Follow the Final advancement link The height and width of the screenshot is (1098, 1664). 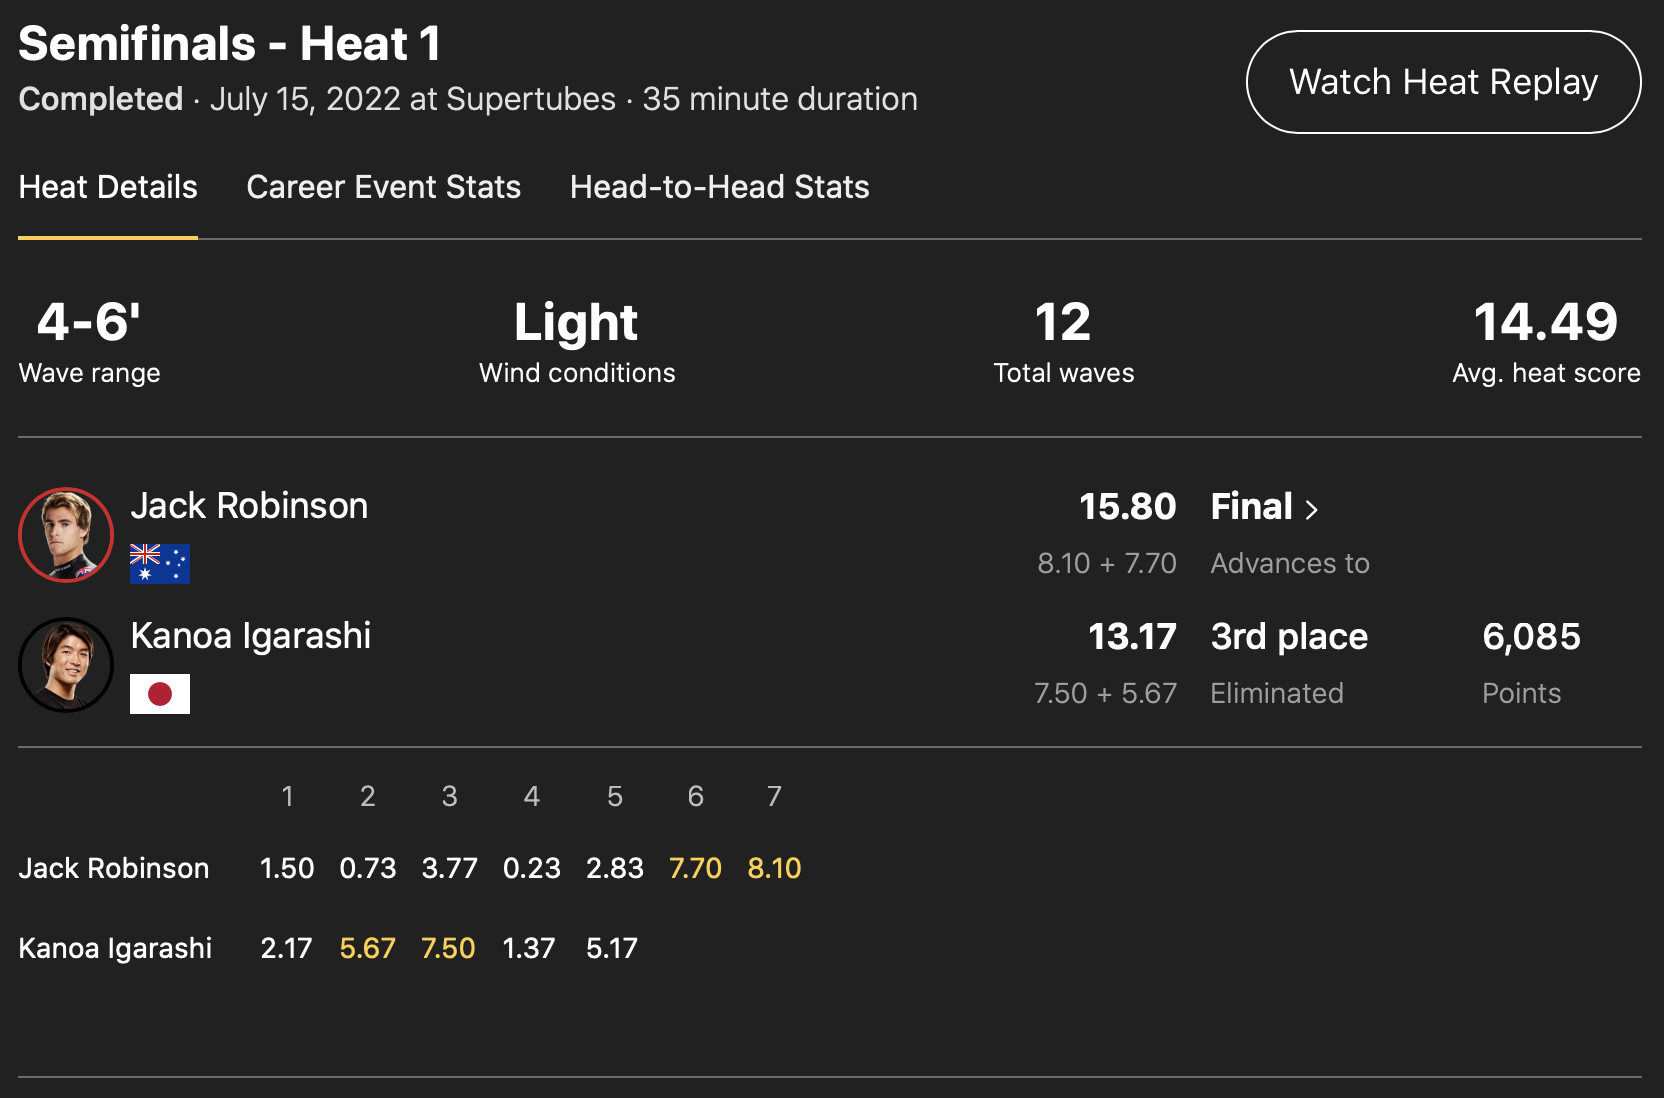click(x=1252, y=507)
